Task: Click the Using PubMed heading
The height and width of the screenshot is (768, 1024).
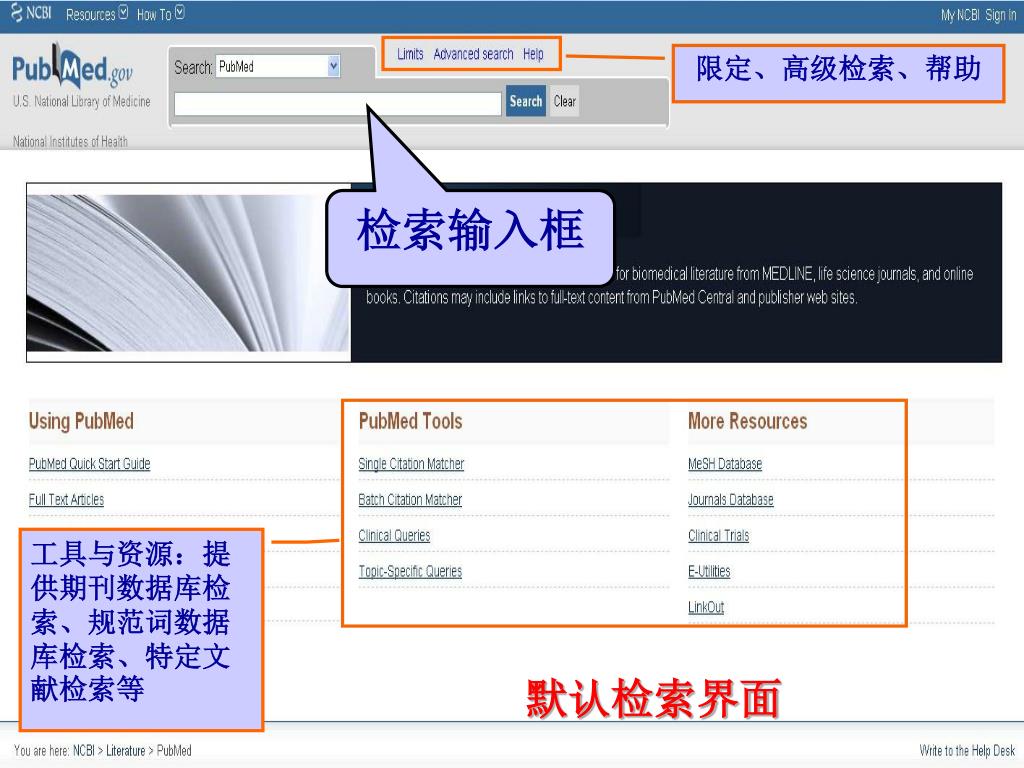Action: [81, 421]
